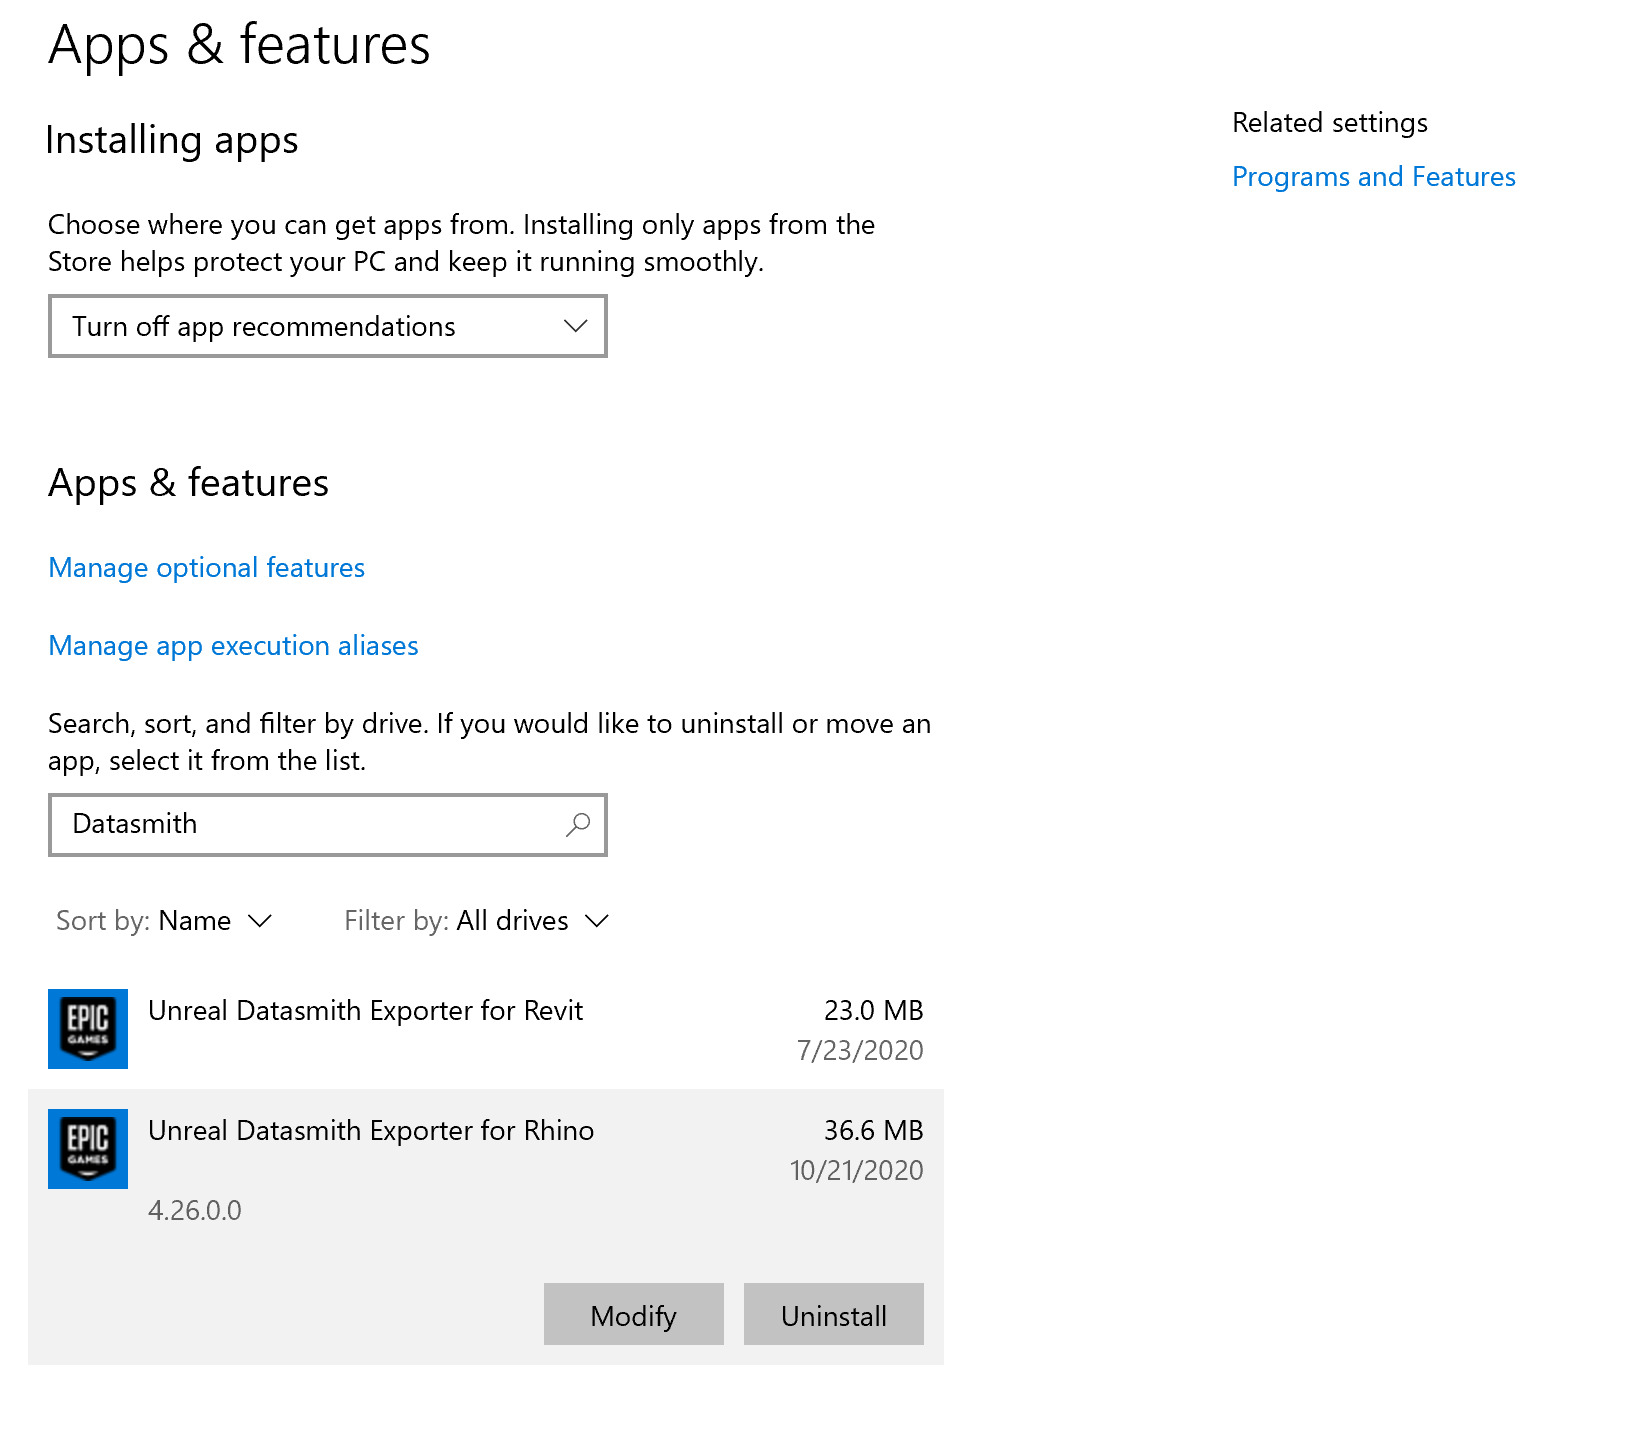This screenshot has height=1429, width=1641.
Task: Click the Related settings heading
Action: 1329,122
